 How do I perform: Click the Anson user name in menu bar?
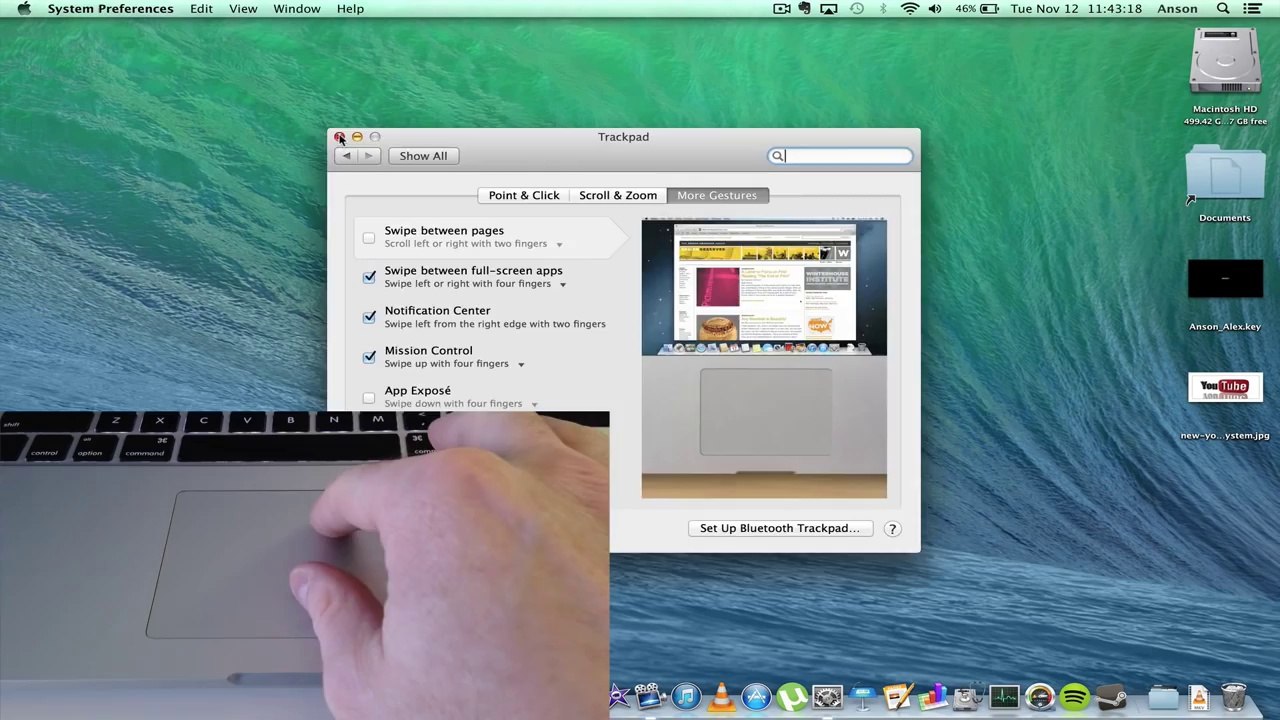1177,9
